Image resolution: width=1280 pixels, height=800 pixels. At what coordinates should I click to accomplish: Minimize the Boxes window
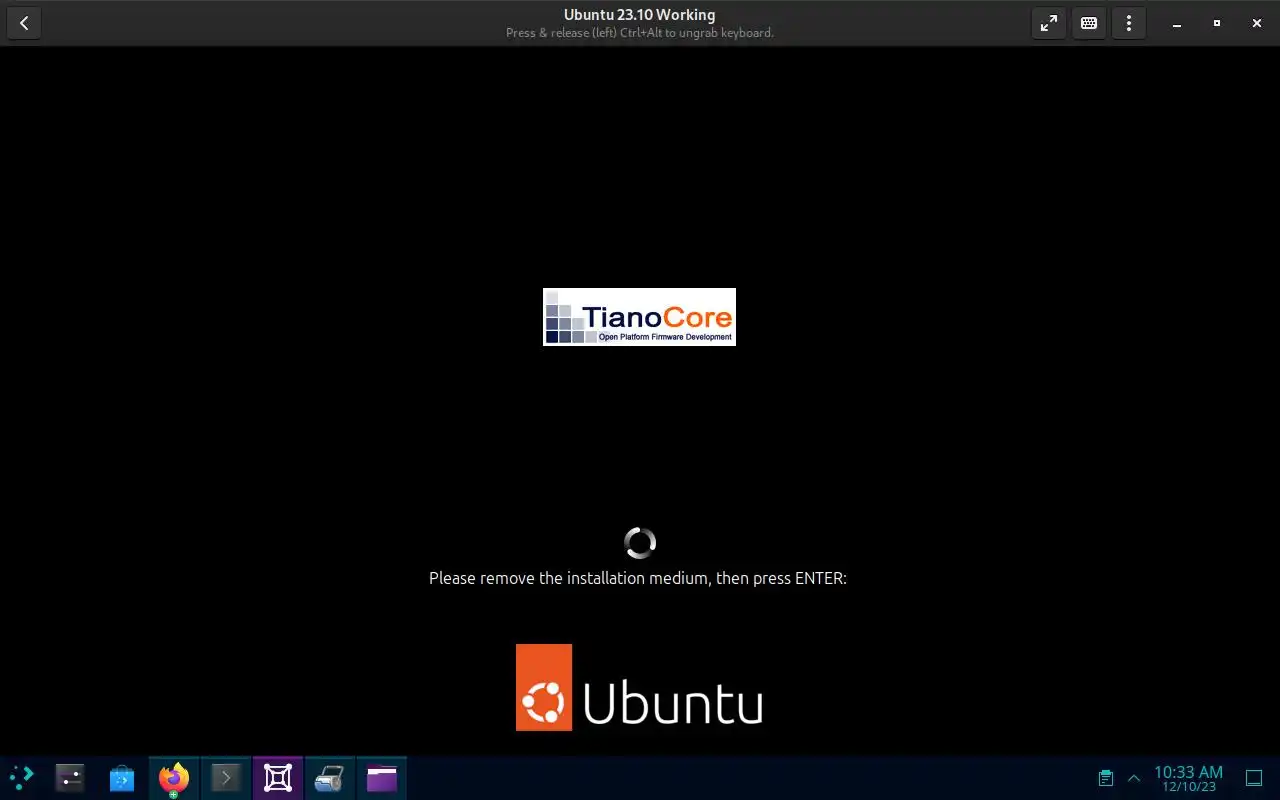pyautogui.click(x=1177, y=23)
